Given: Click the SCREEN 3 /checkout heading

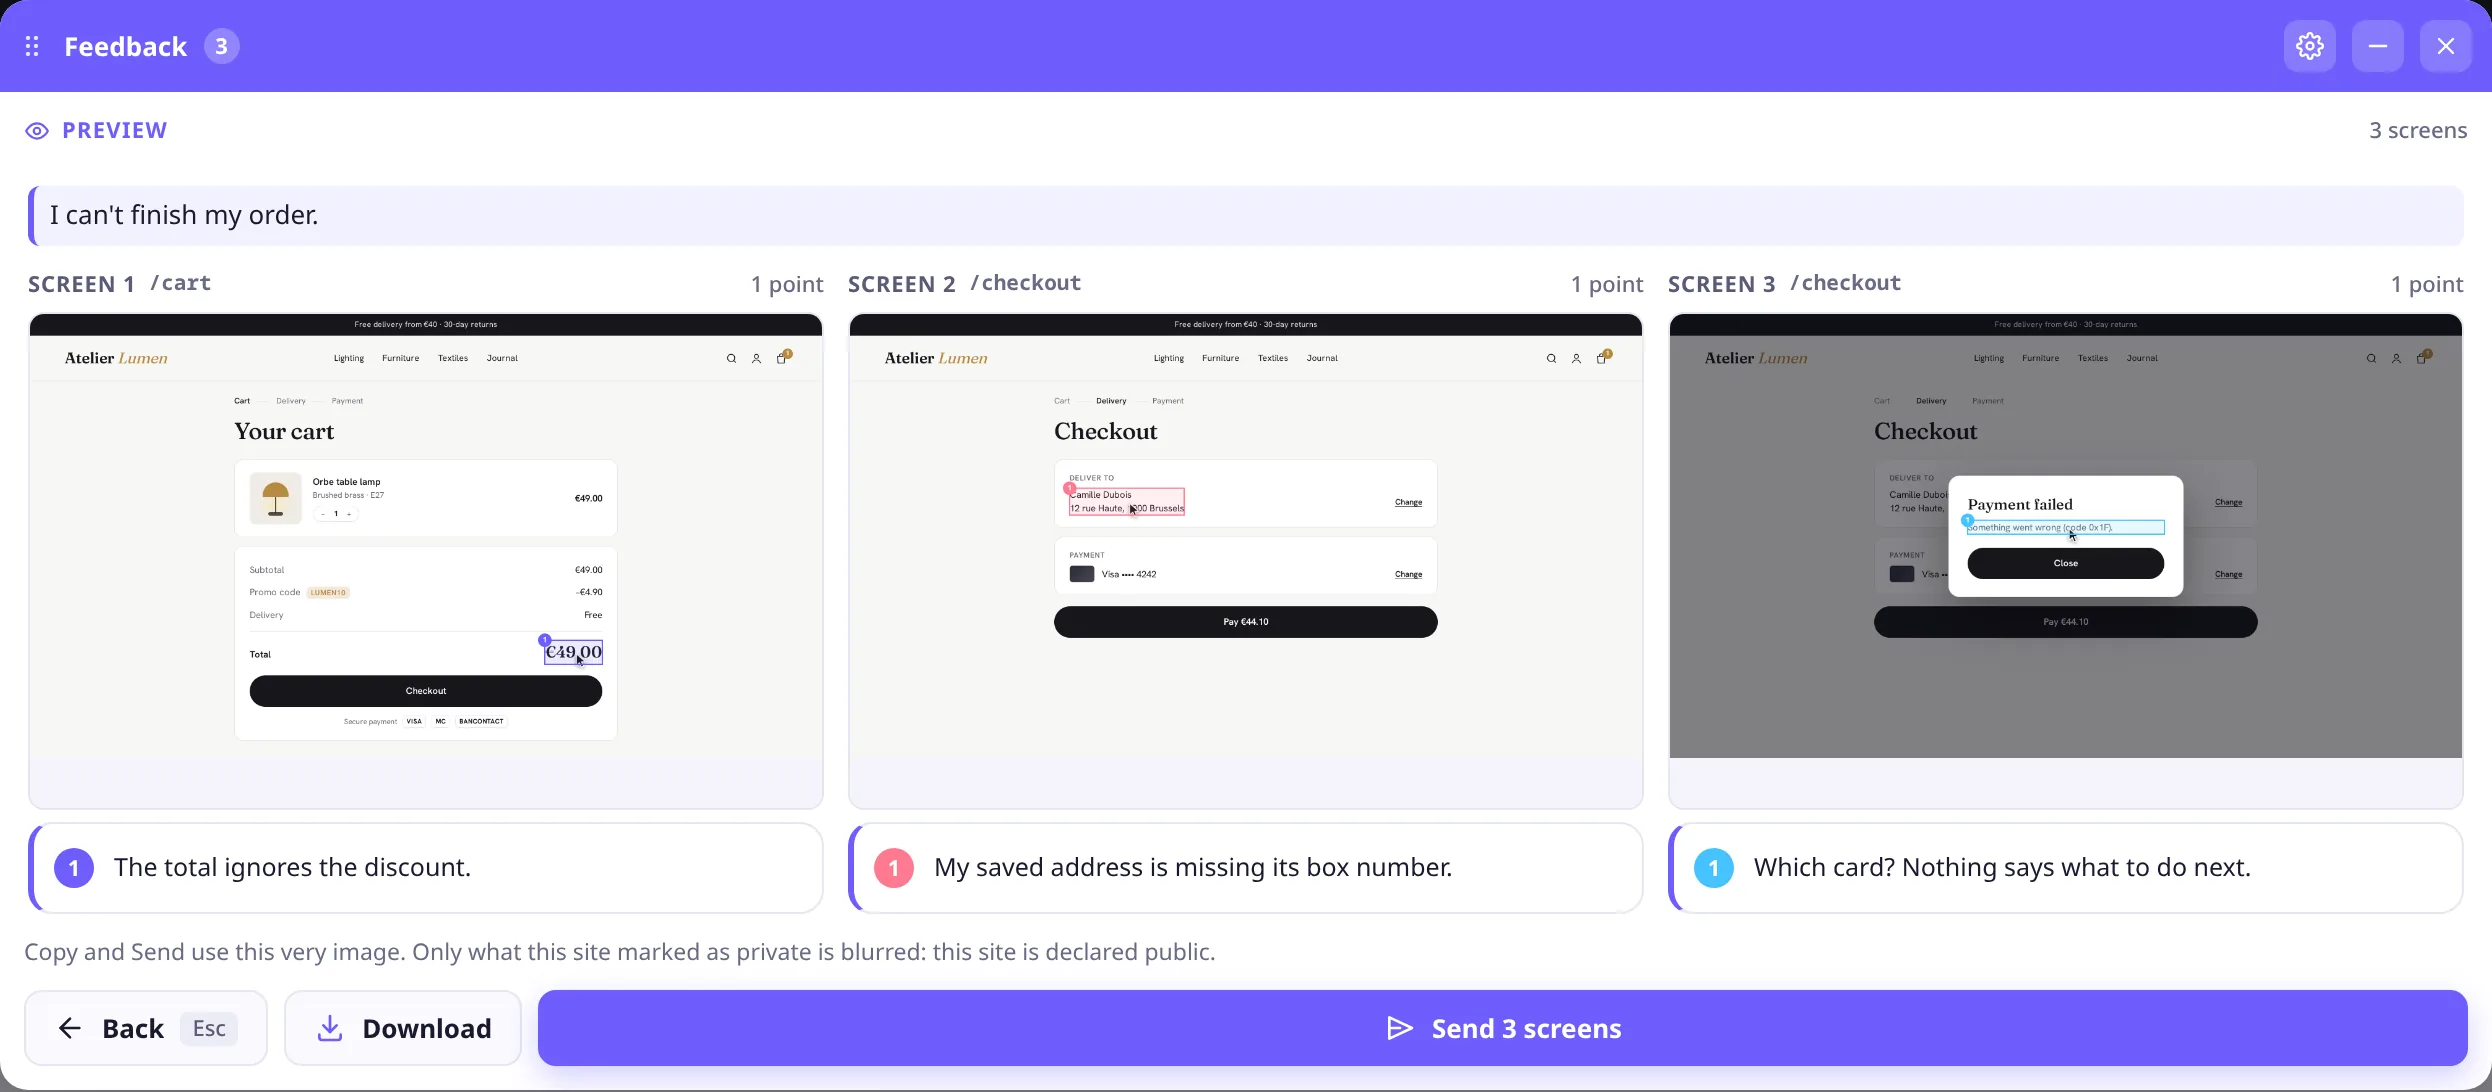Looking at the screenshot, I should pos(1785,284).
